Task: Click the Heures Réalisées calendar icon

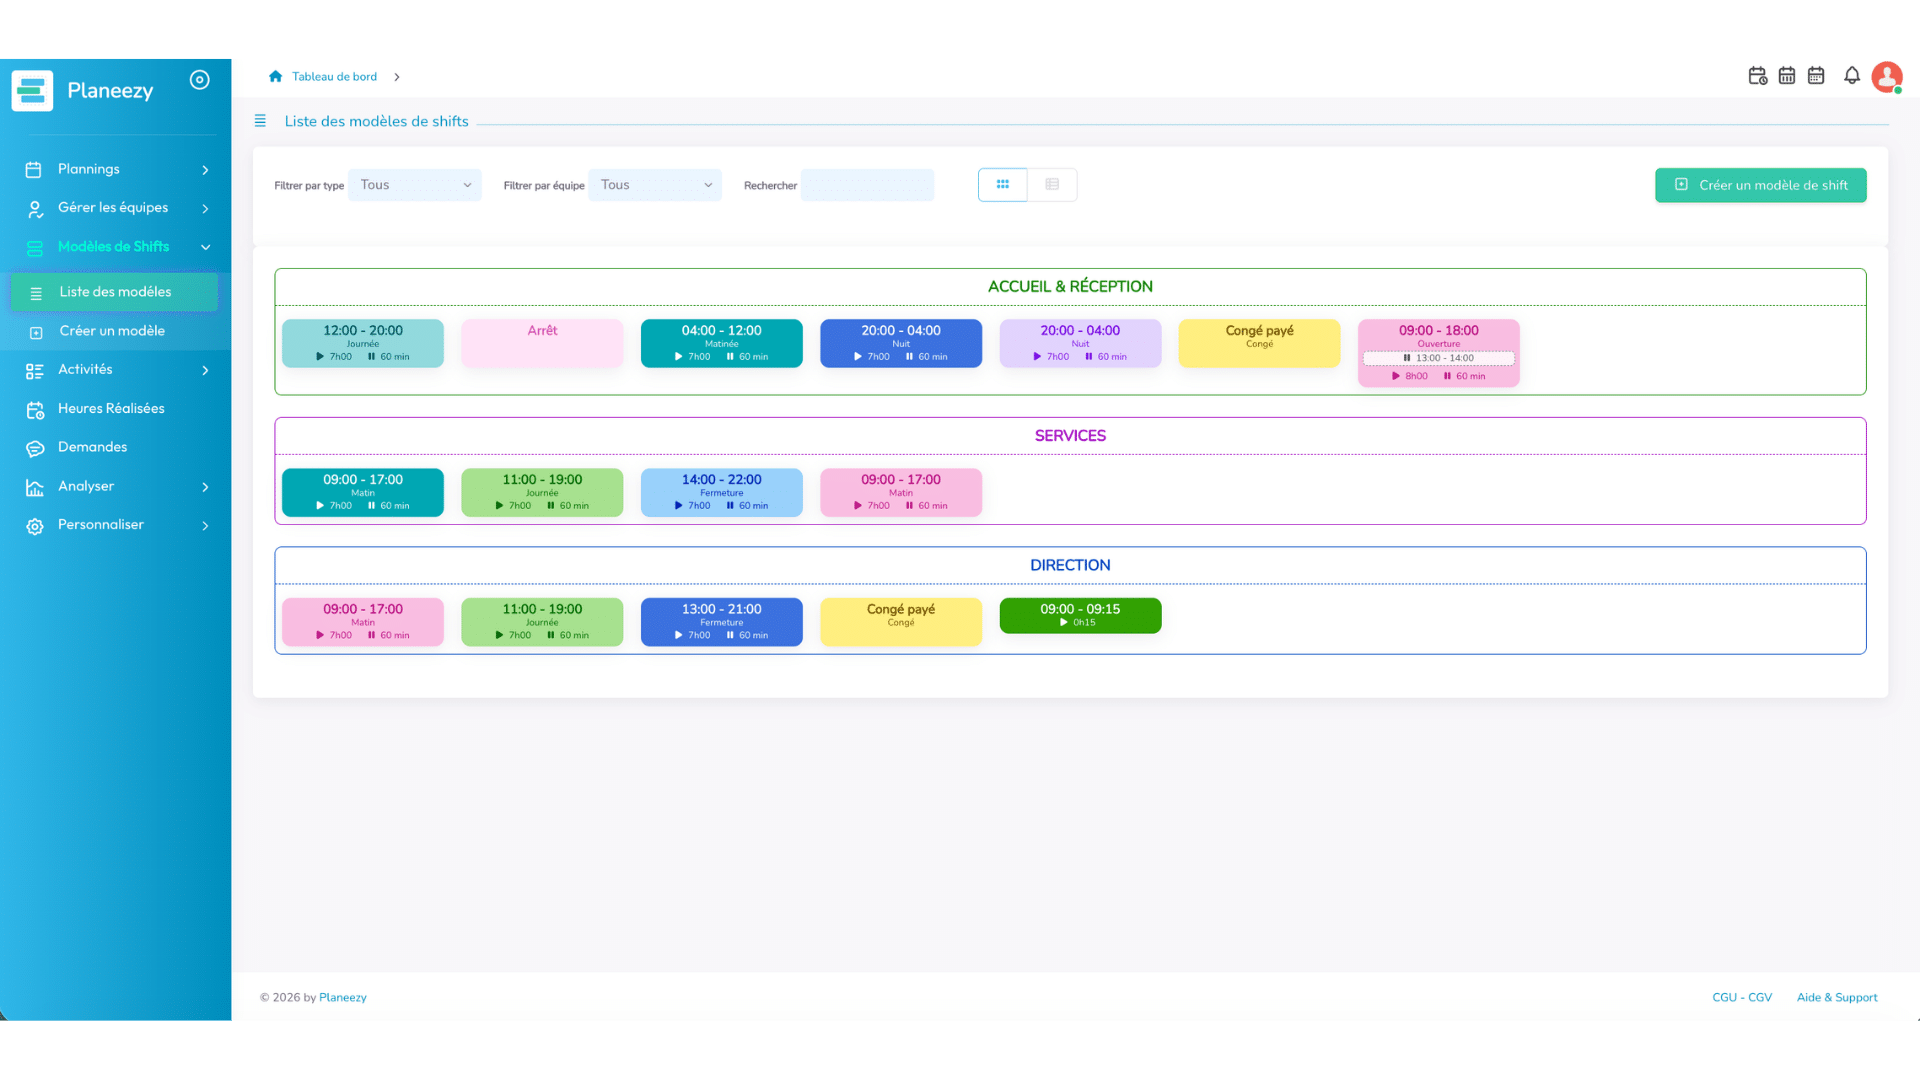Action: (35, 409)
